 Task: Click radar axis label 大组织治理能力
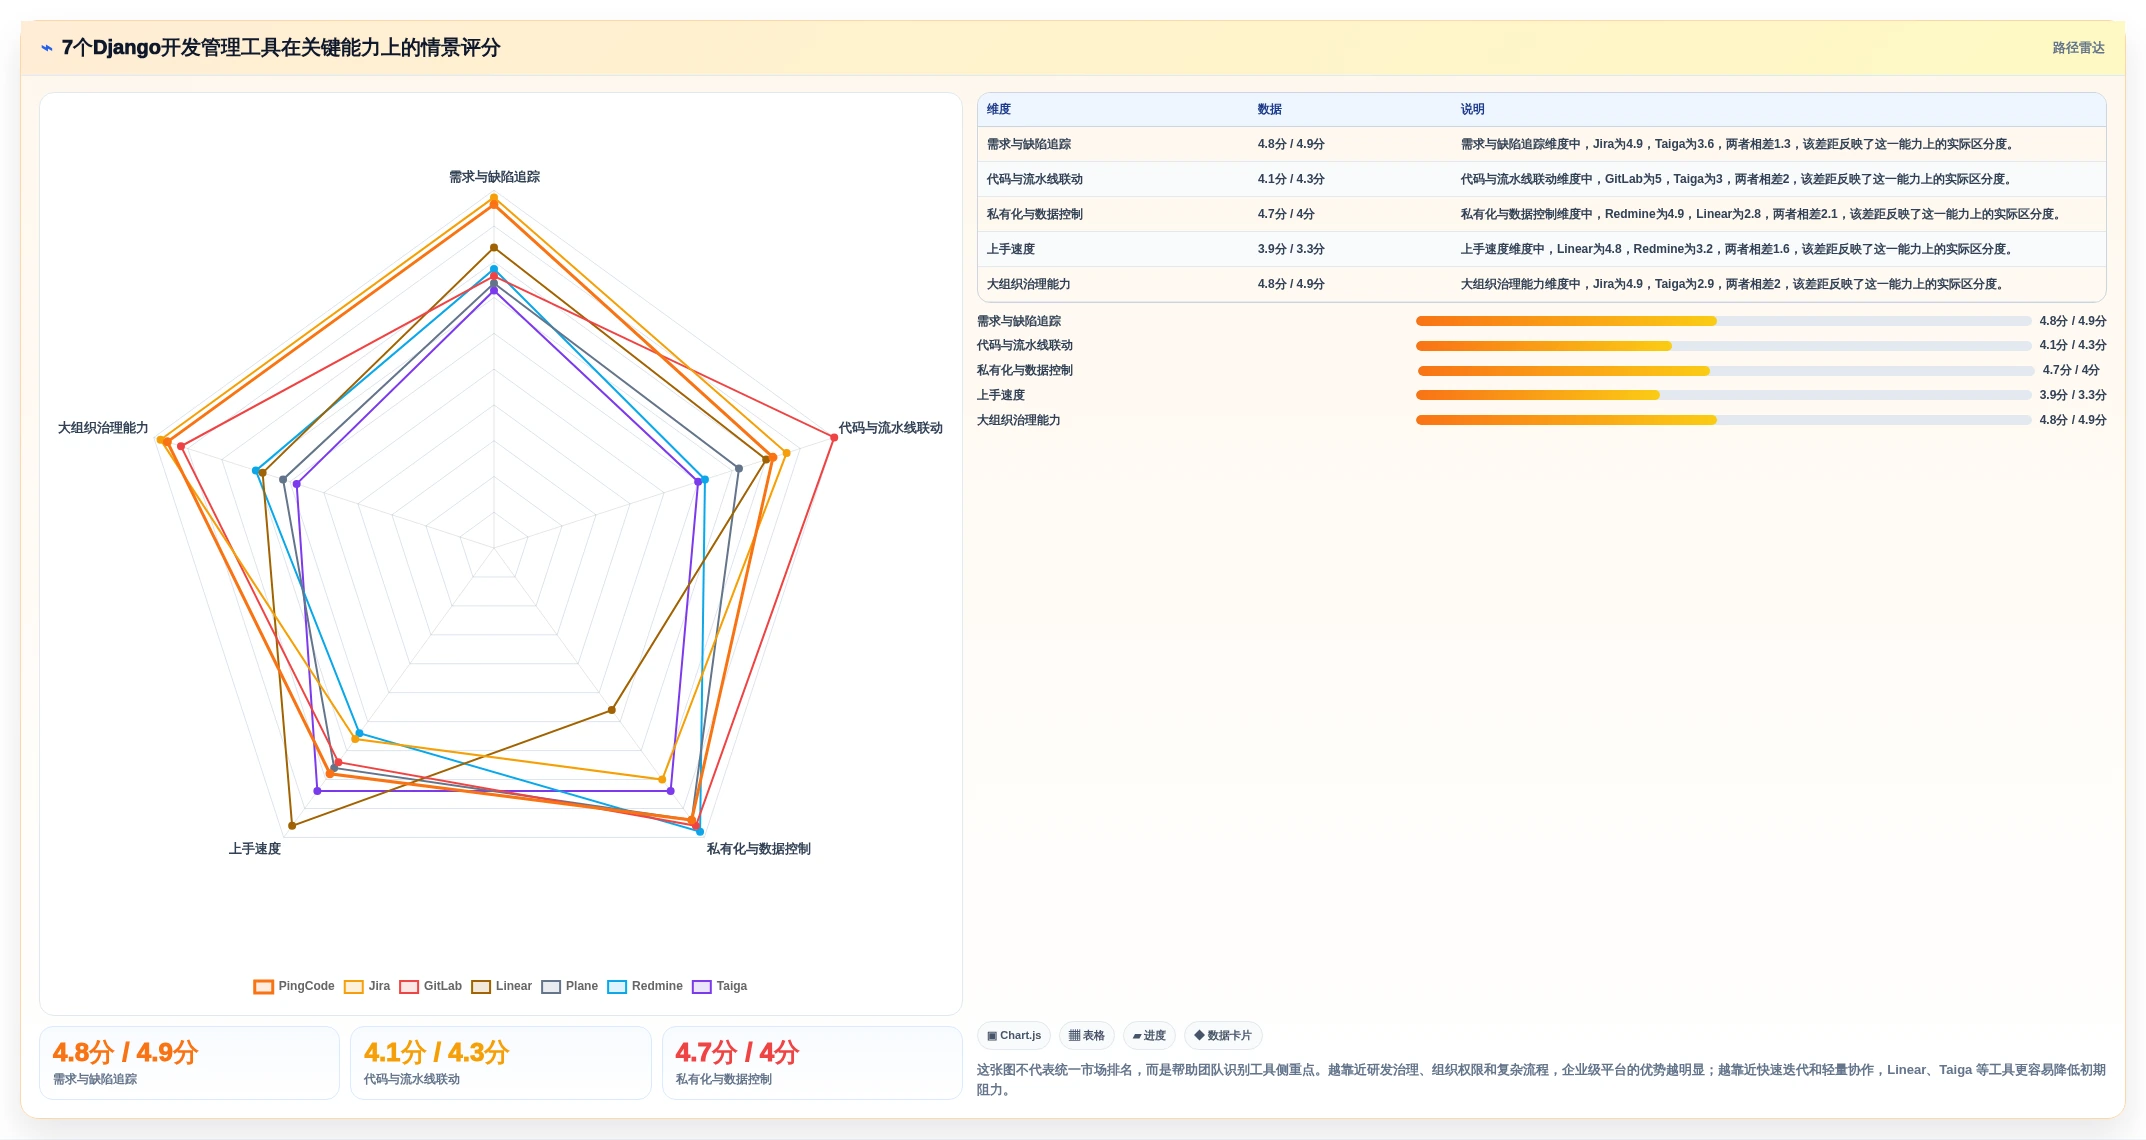103,428
